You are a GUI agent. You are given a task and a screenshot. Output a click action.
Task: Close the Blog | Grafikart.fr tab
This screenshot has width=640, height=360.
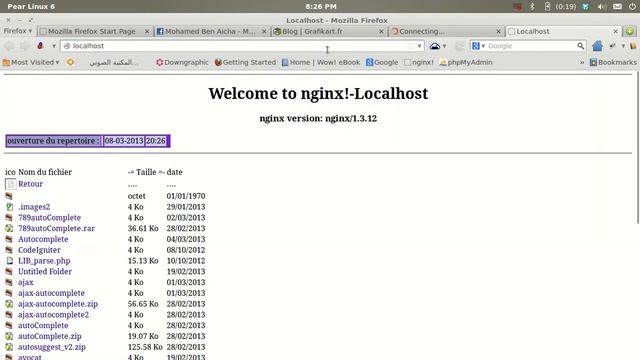381,31
